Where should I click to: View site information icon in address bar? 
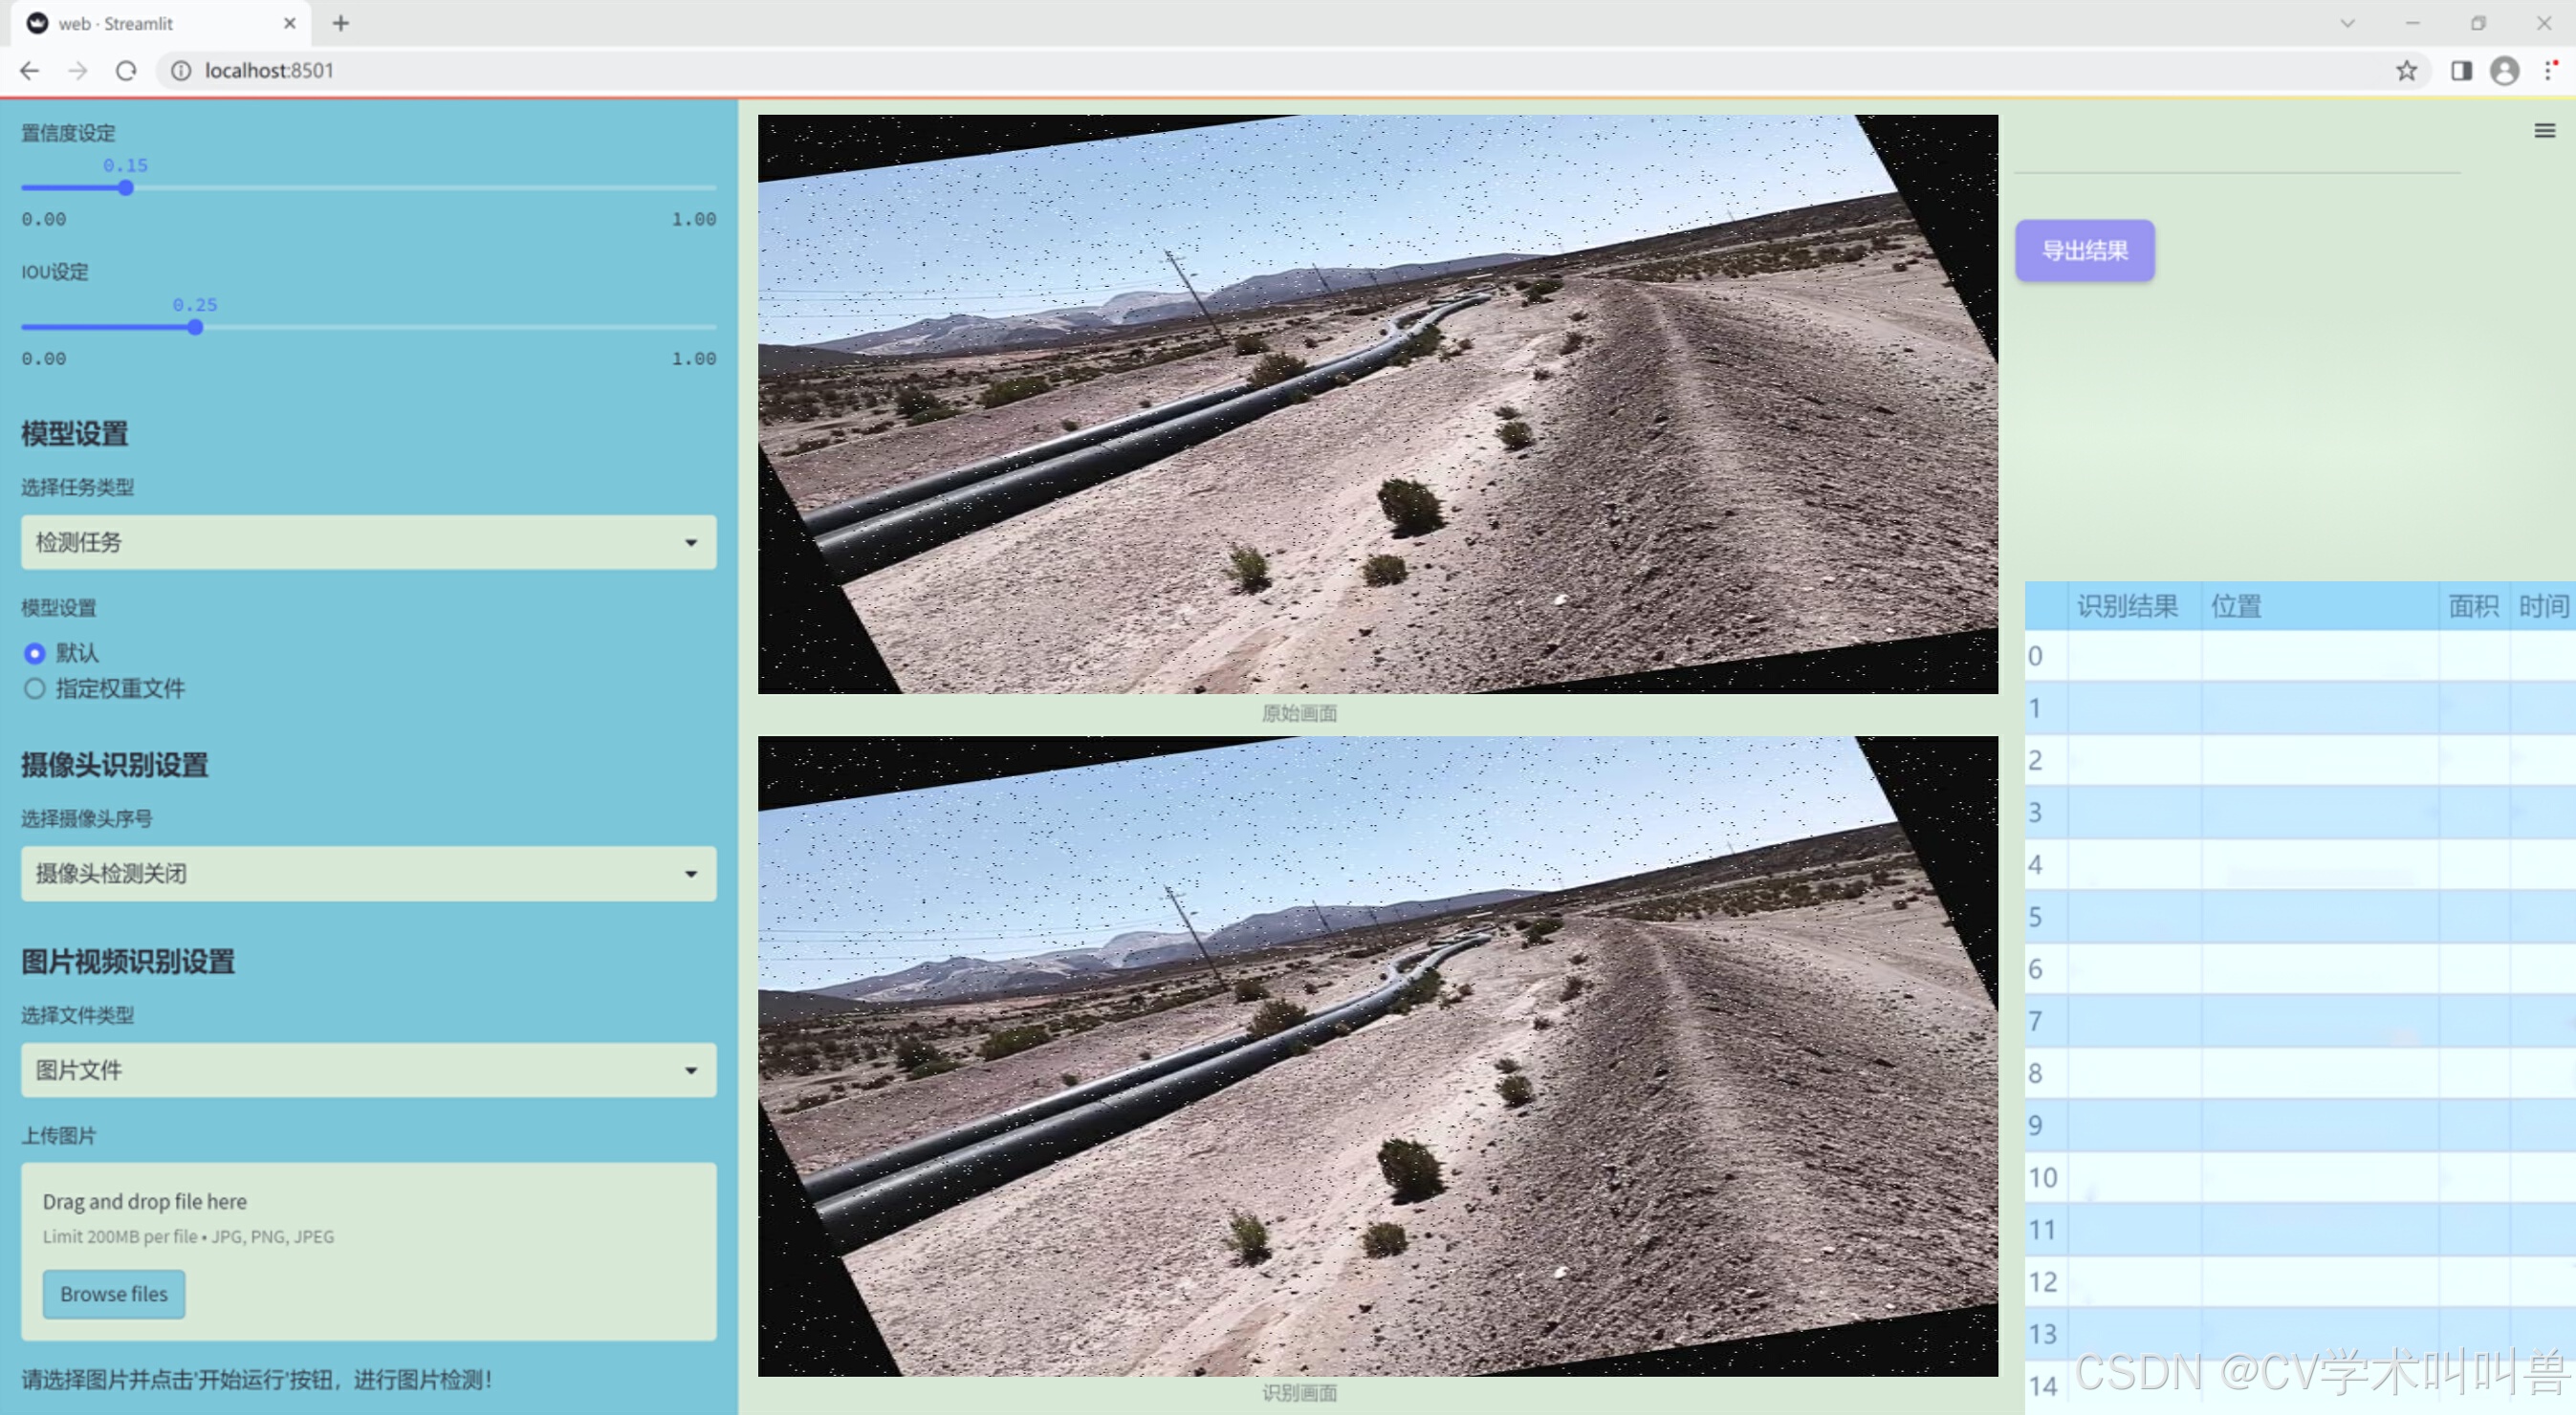181,71
